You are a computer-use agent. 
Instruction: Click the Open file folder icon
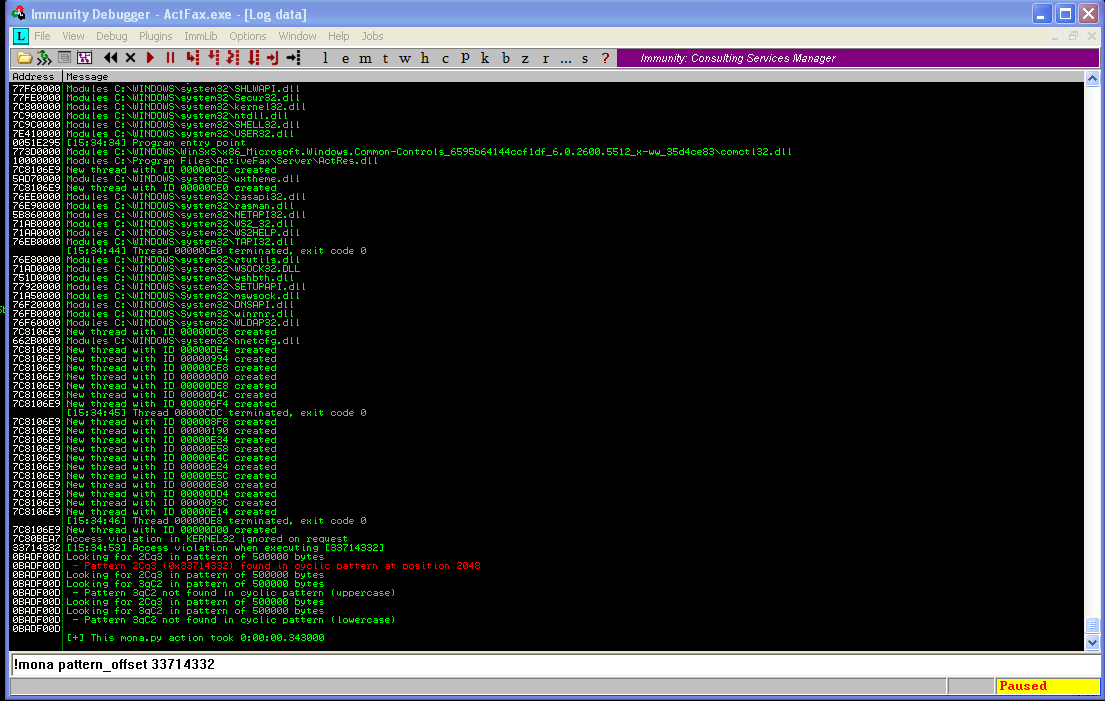coord(24,58)
